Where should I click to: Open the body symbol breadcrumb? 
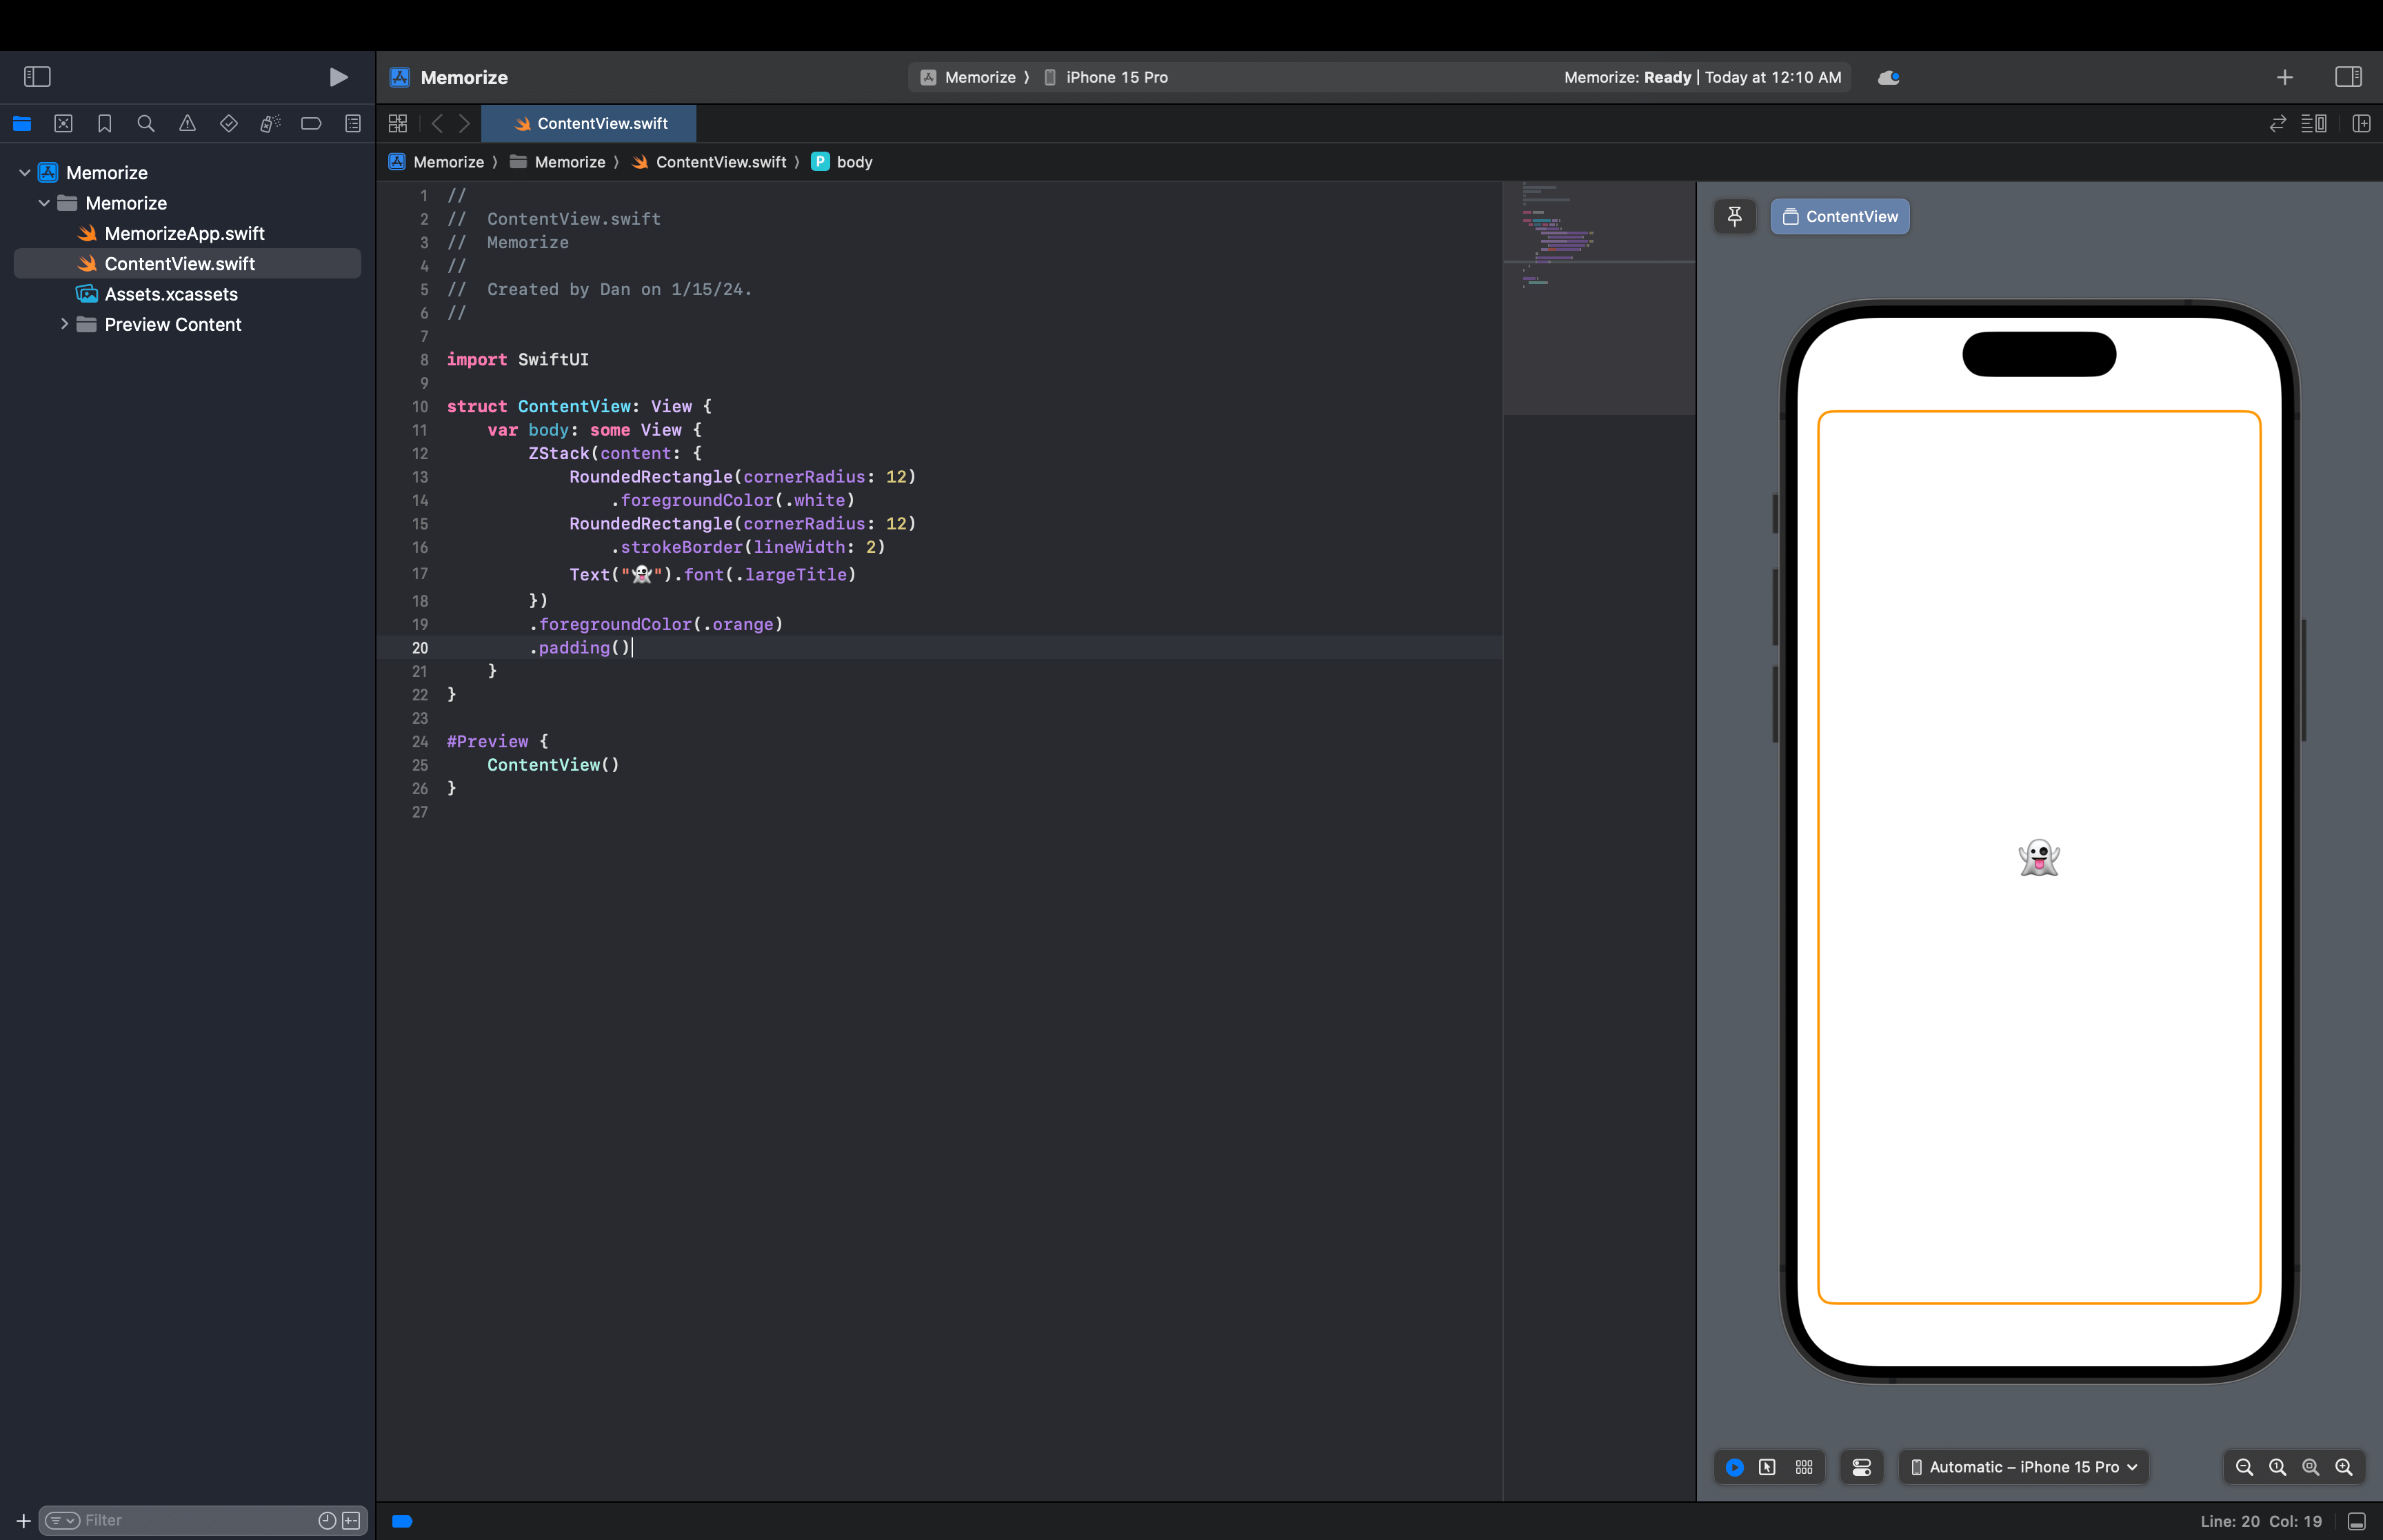click(842, 162)
